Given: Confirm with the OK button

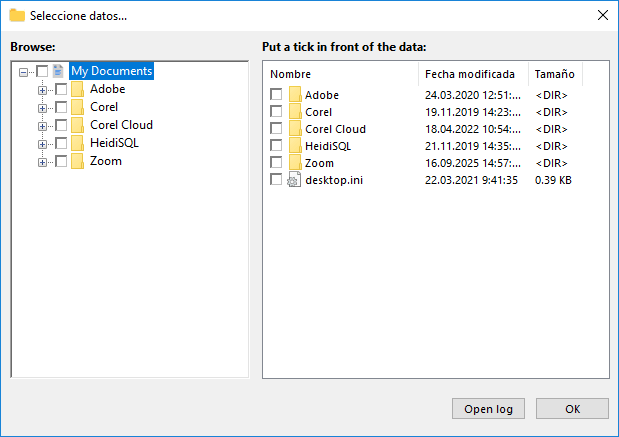Looking at the screenshot, I should [x=572, y=409].
